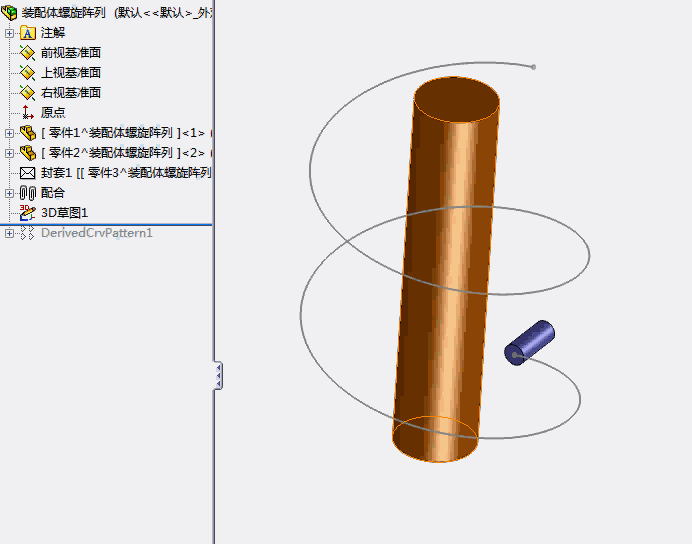Collapse the feature tree panel with arrow handle

(x=218, y=375)
